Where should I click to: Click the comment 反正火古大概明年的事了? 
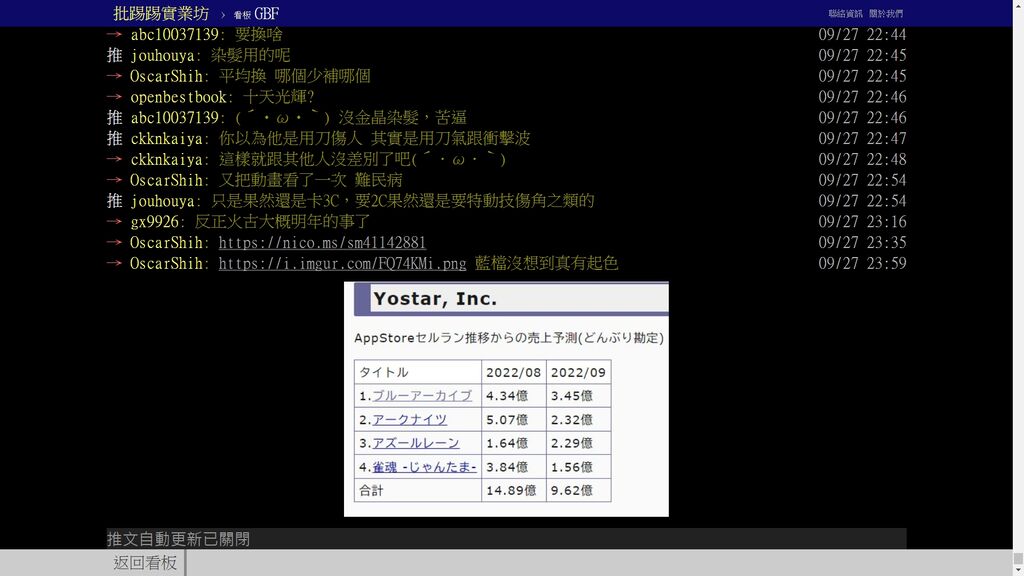[282, 221]
